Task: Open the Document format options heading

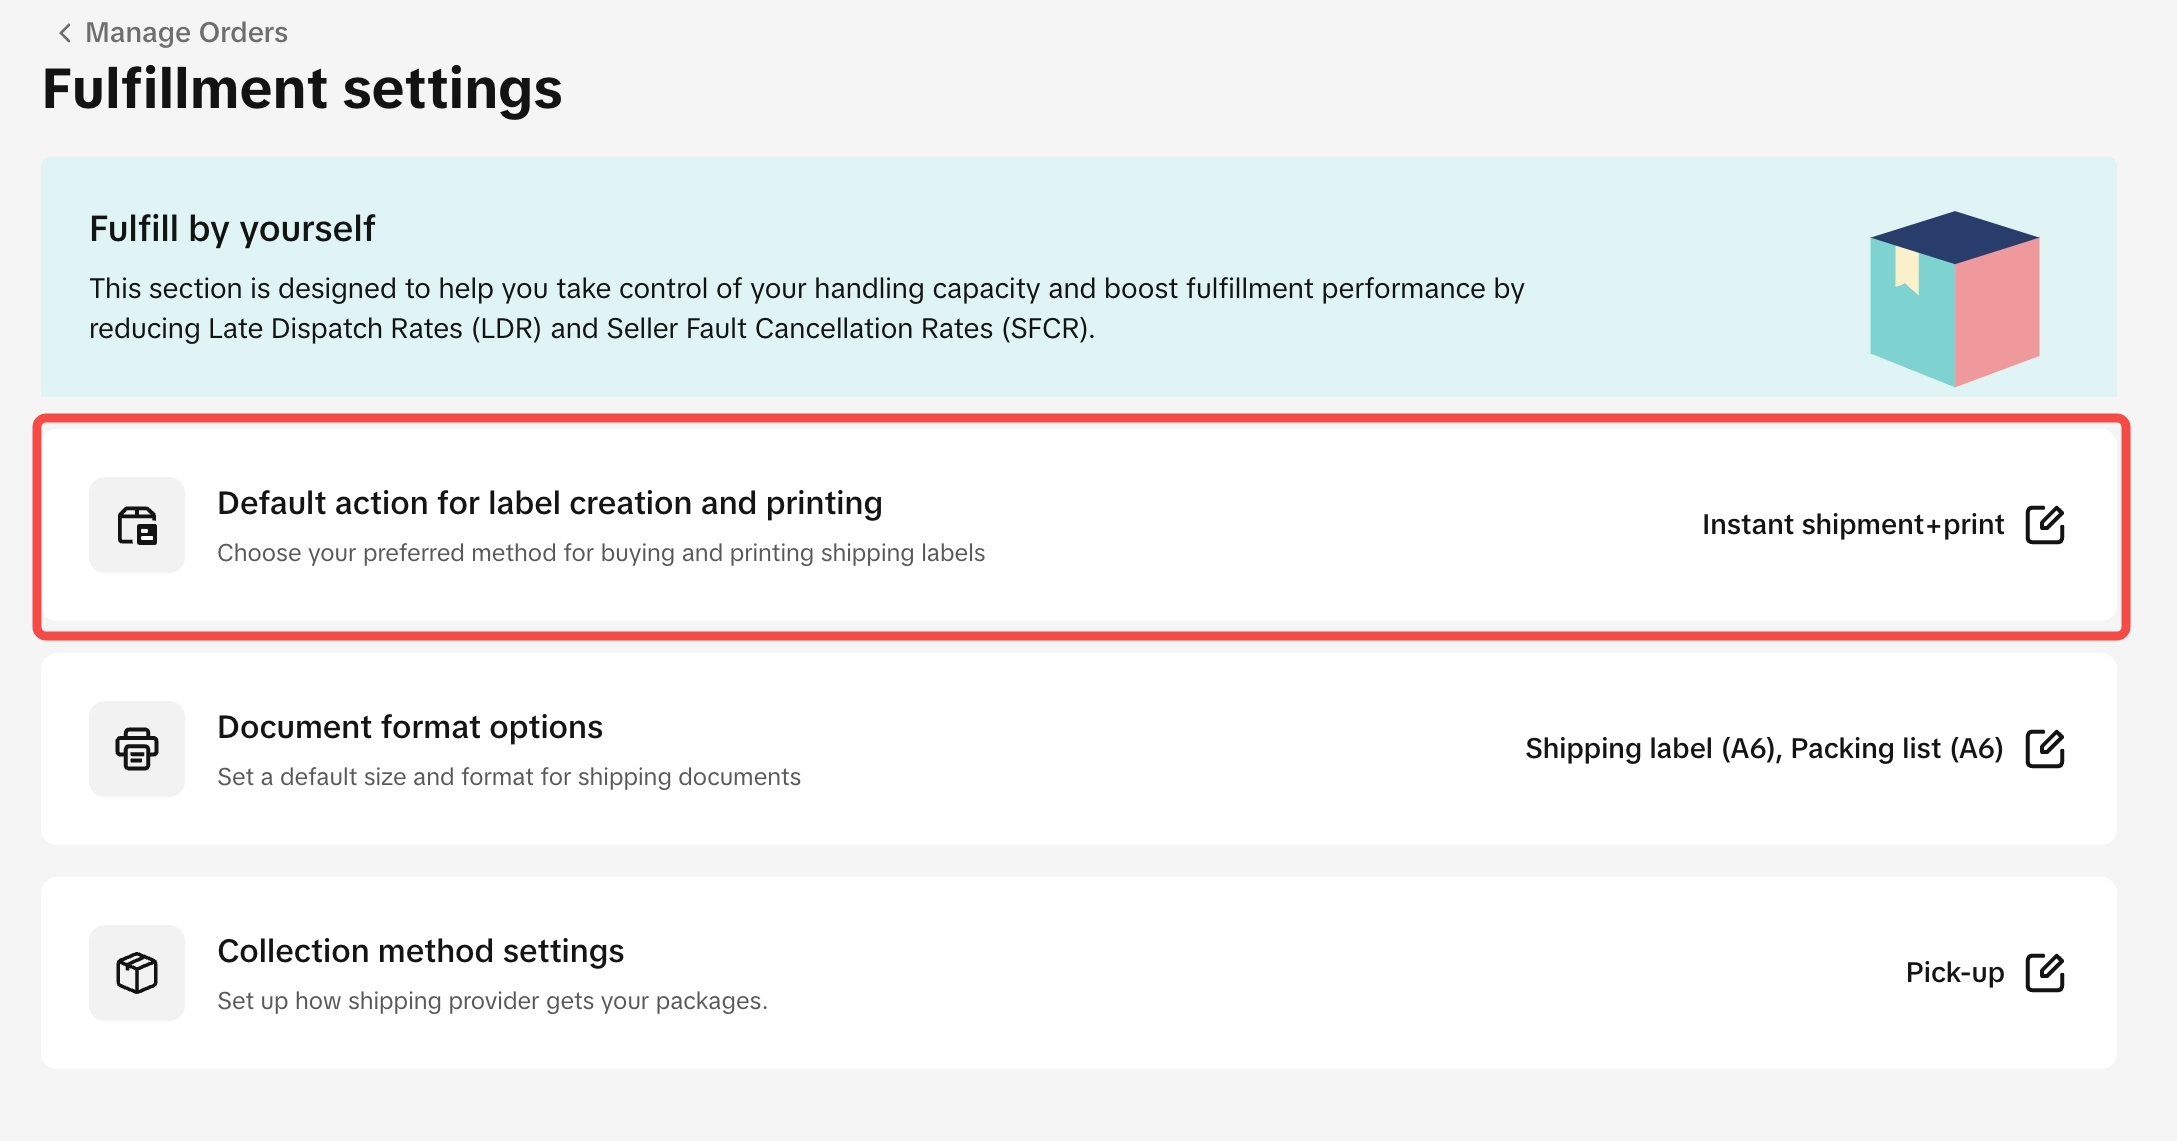Action: click(x=409, y=727)
